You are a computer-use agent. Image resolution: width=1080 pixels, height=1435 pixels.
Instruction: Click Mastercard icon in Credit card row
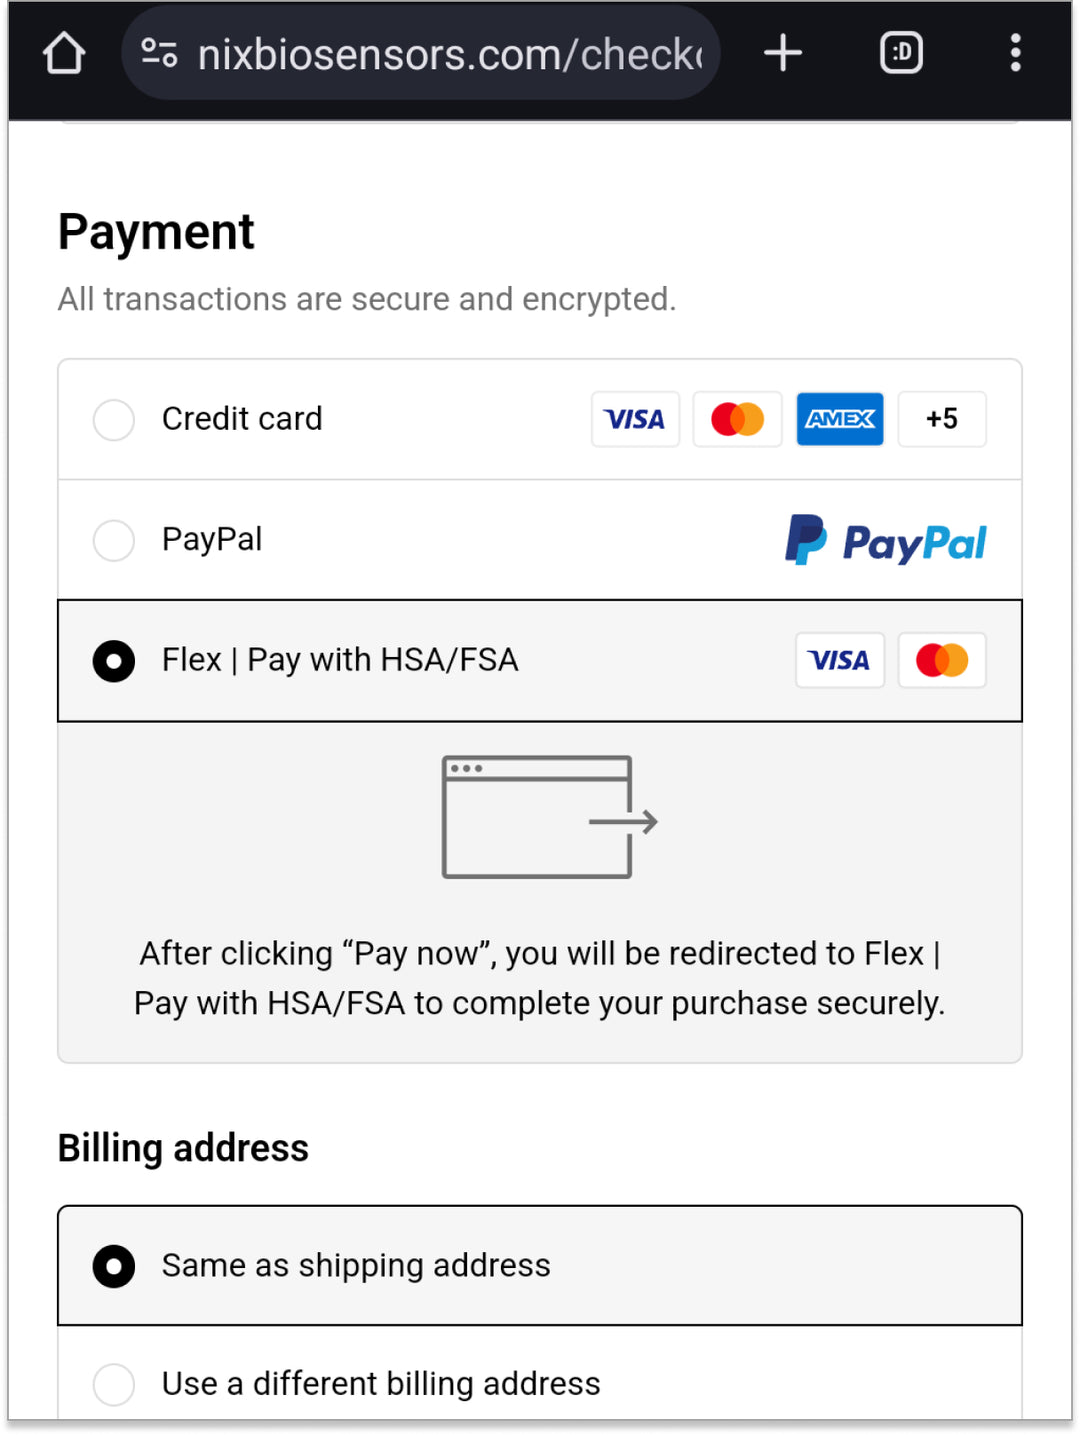737,419
